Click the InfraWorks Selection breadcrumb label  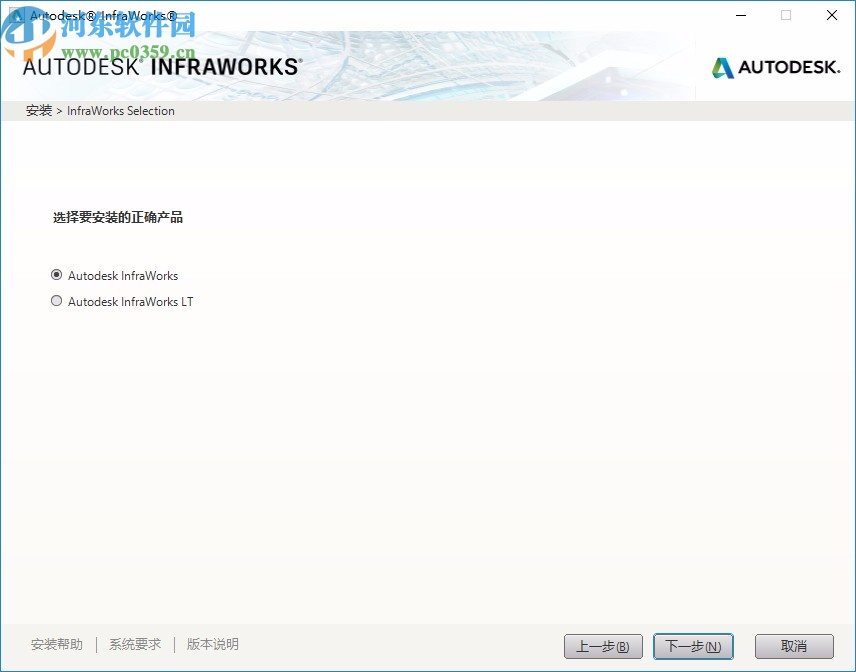pyautogui.click(x=120, y=111)
